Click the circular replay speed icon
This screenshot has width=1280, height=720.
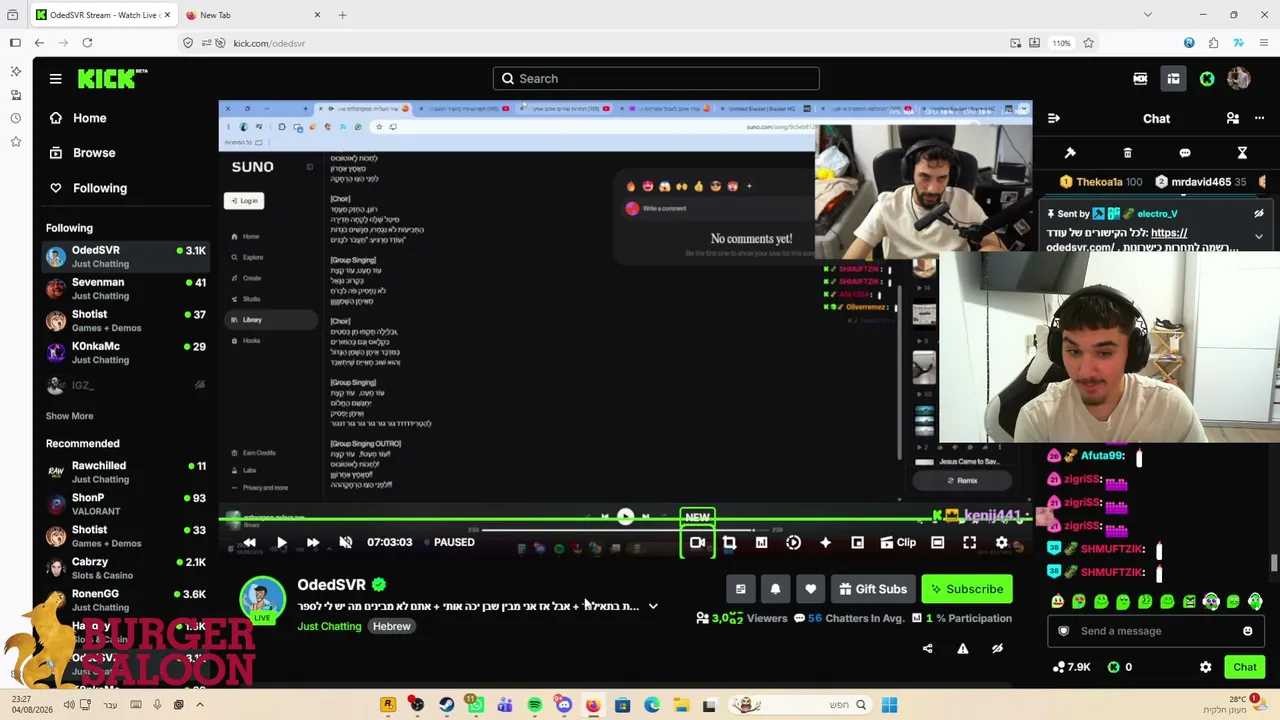click(793, 542)
